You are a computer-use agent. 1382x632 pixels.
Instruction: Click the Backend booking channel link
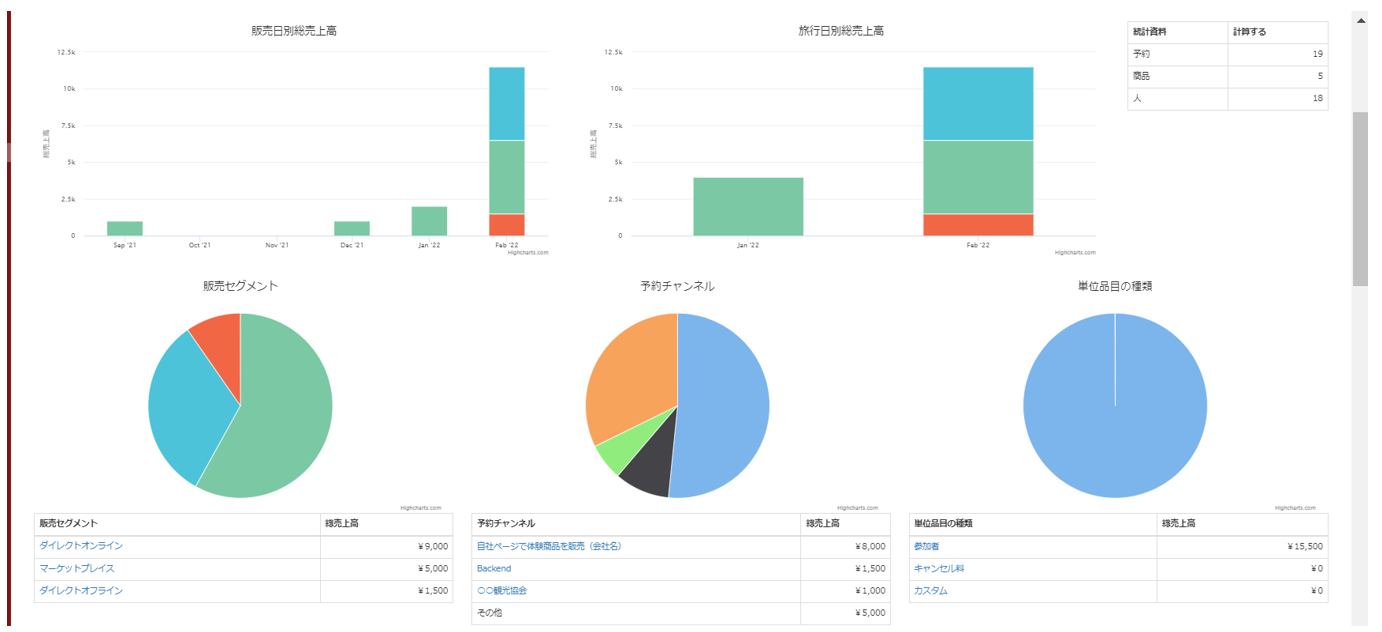(494, 568)
